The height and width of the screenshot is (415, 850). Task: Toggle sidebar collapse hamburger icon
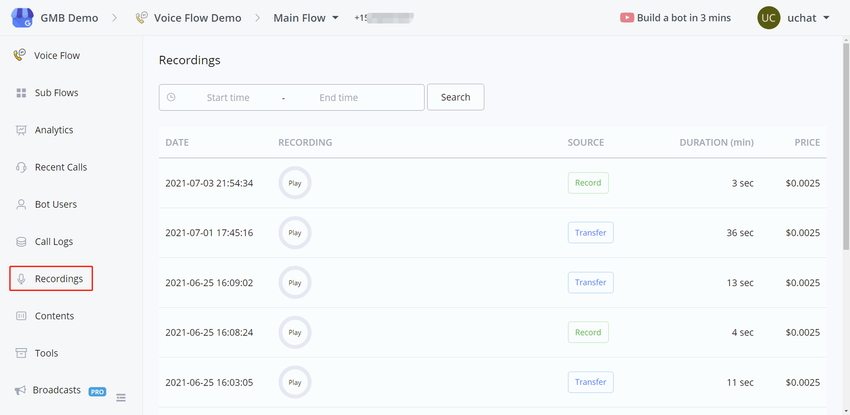coord(121,398)
